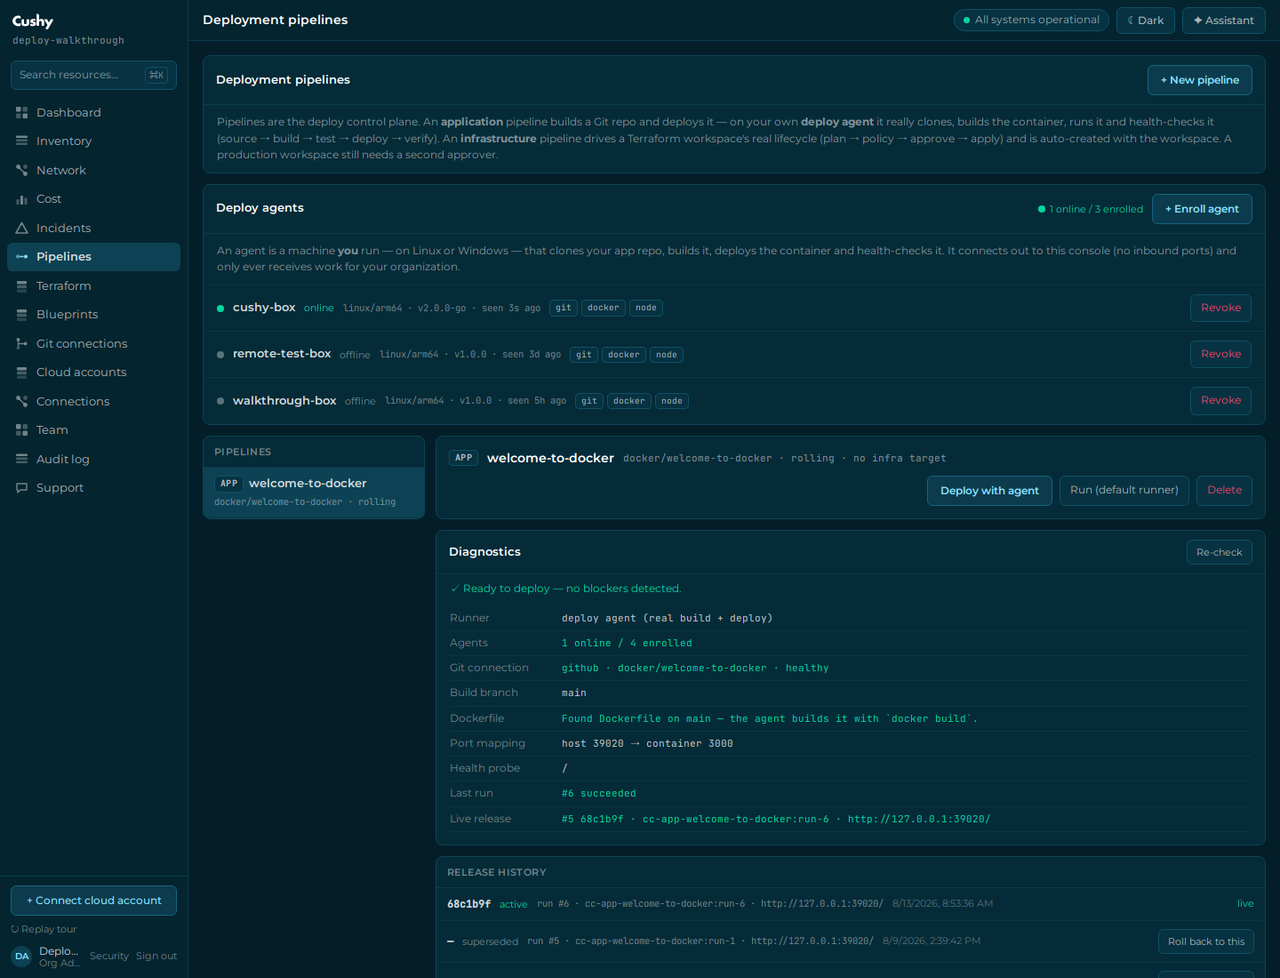Click the Pipelines icon in sidebar
The width and height of the screenshot is (1280, 978).
point(22,257)
